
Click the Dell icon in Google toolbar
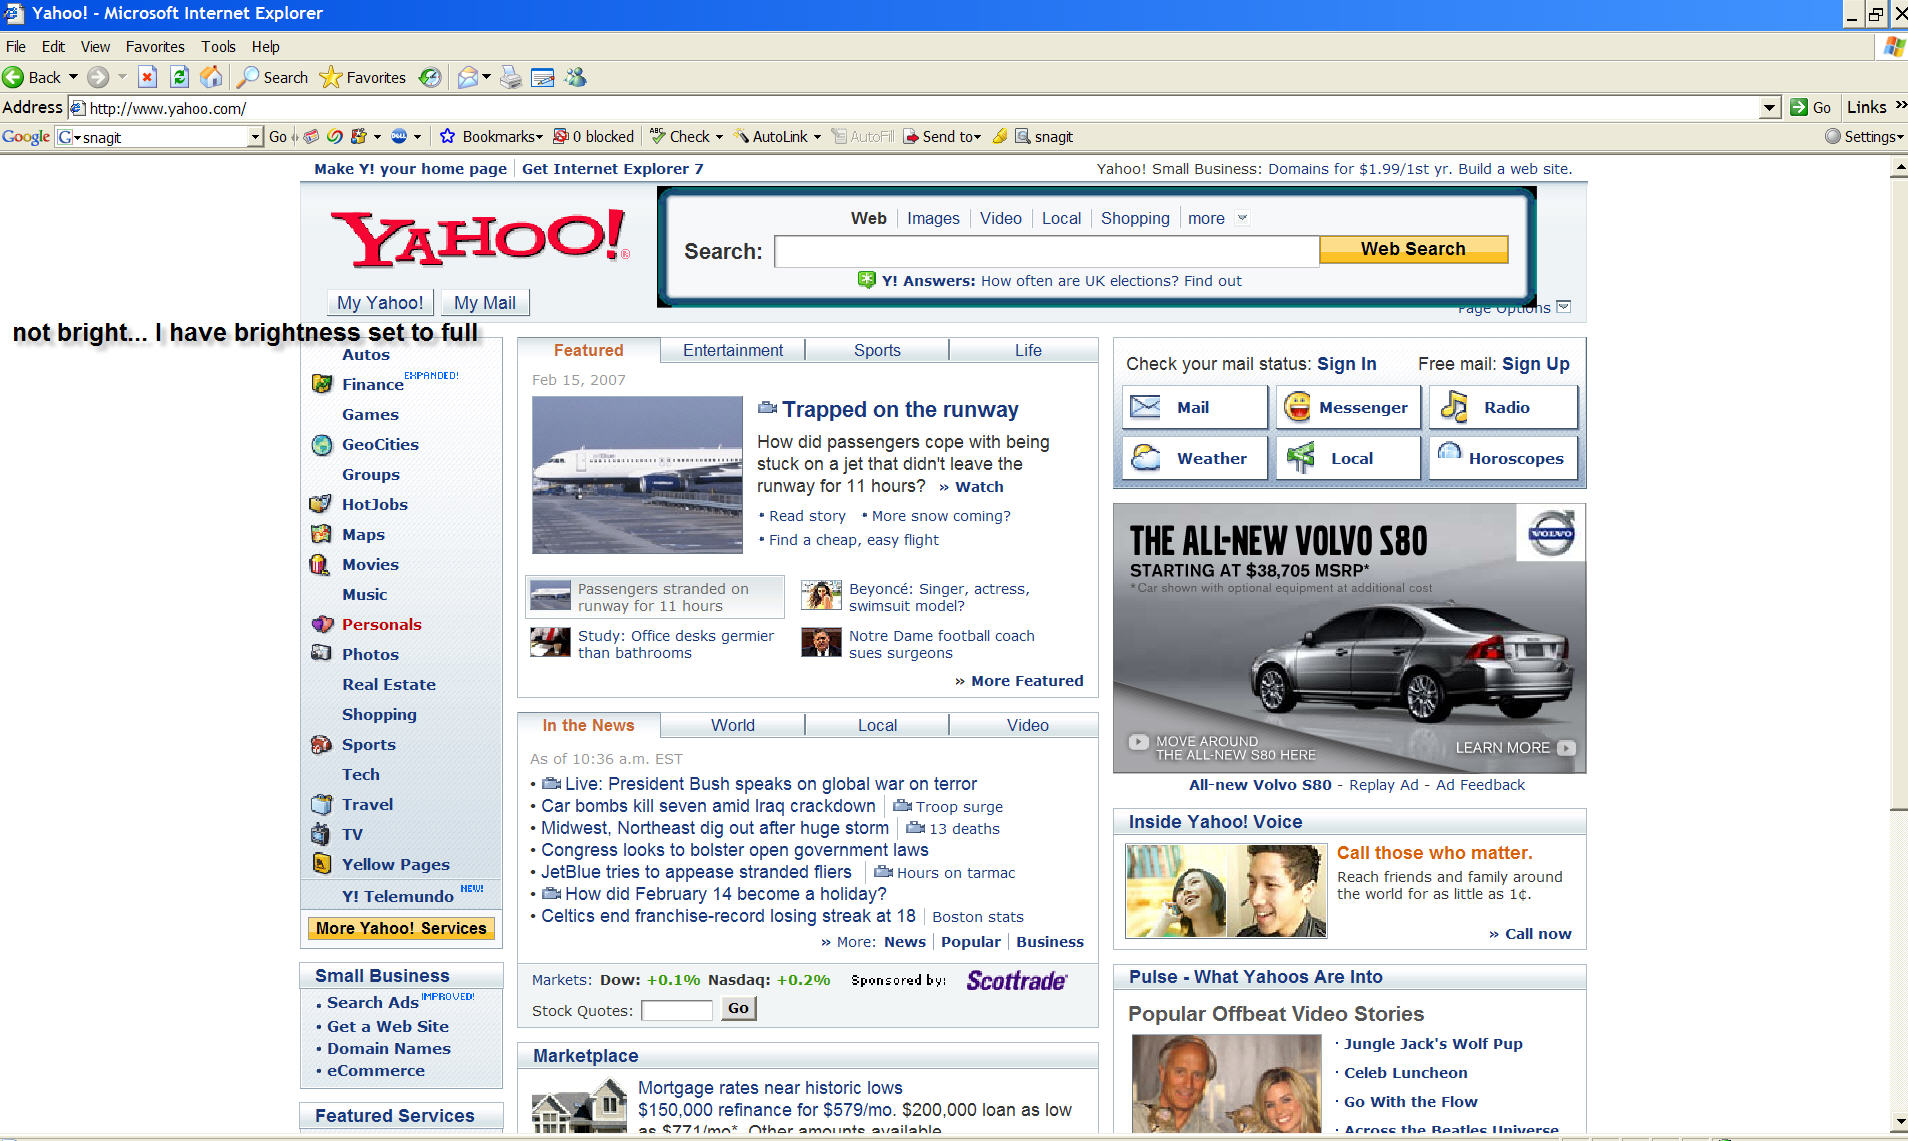point(399,136)
